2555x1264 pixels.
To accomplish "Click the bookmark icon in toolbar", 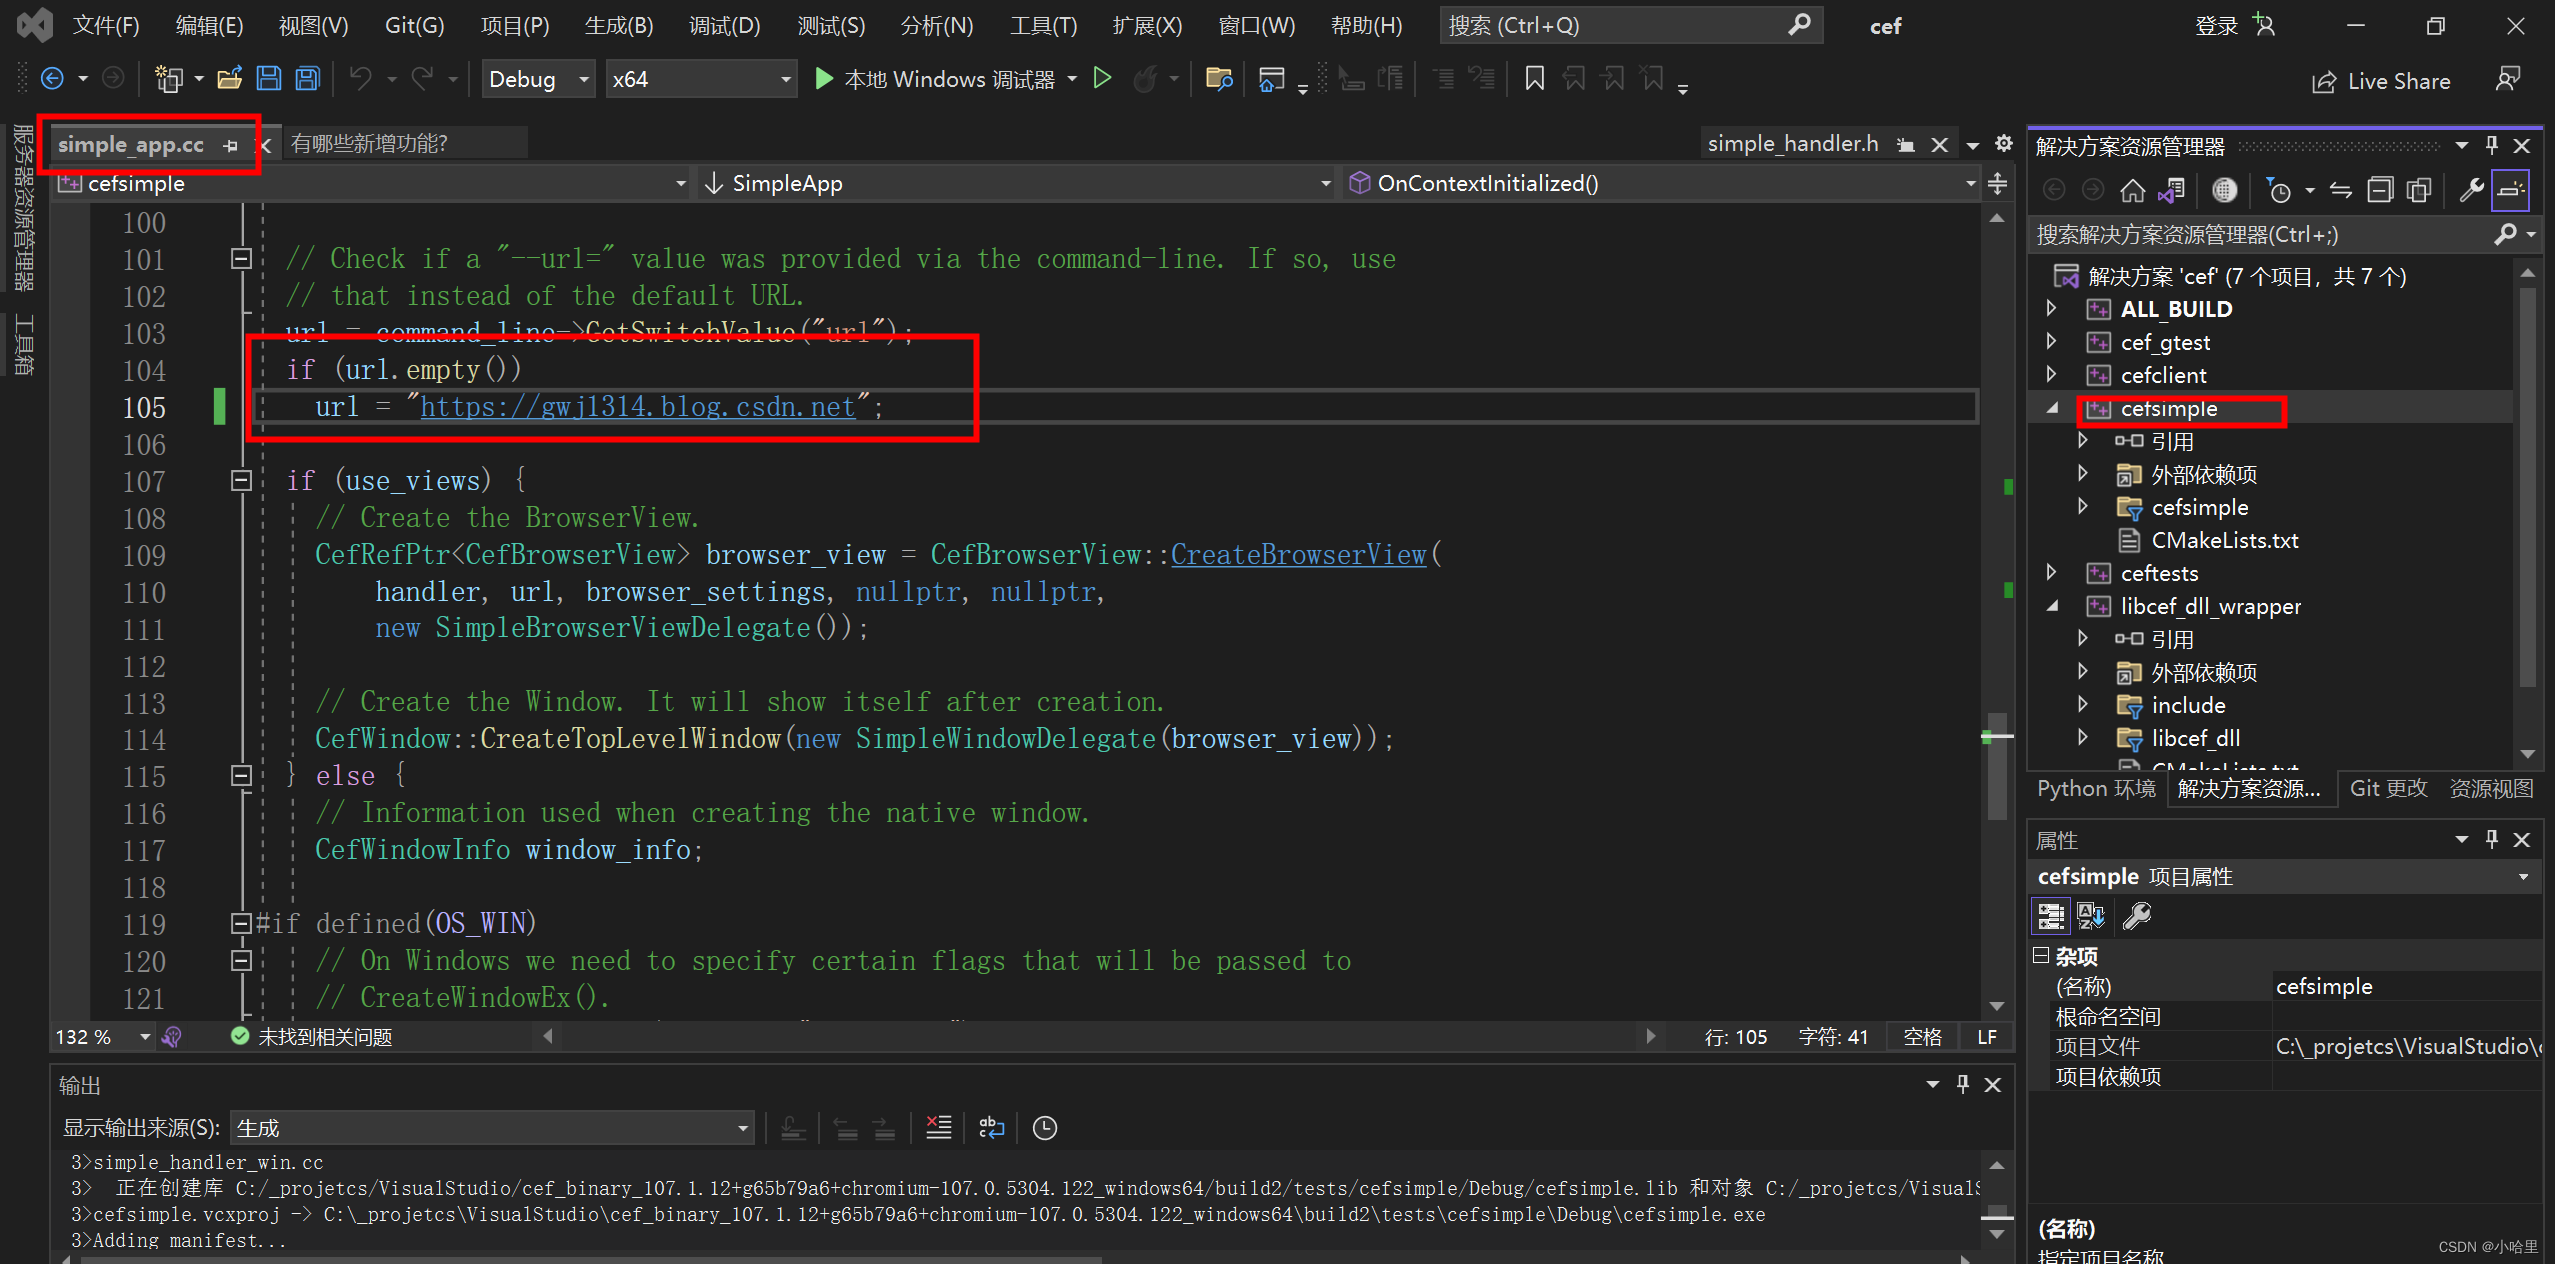I will tap(1534, 78).
